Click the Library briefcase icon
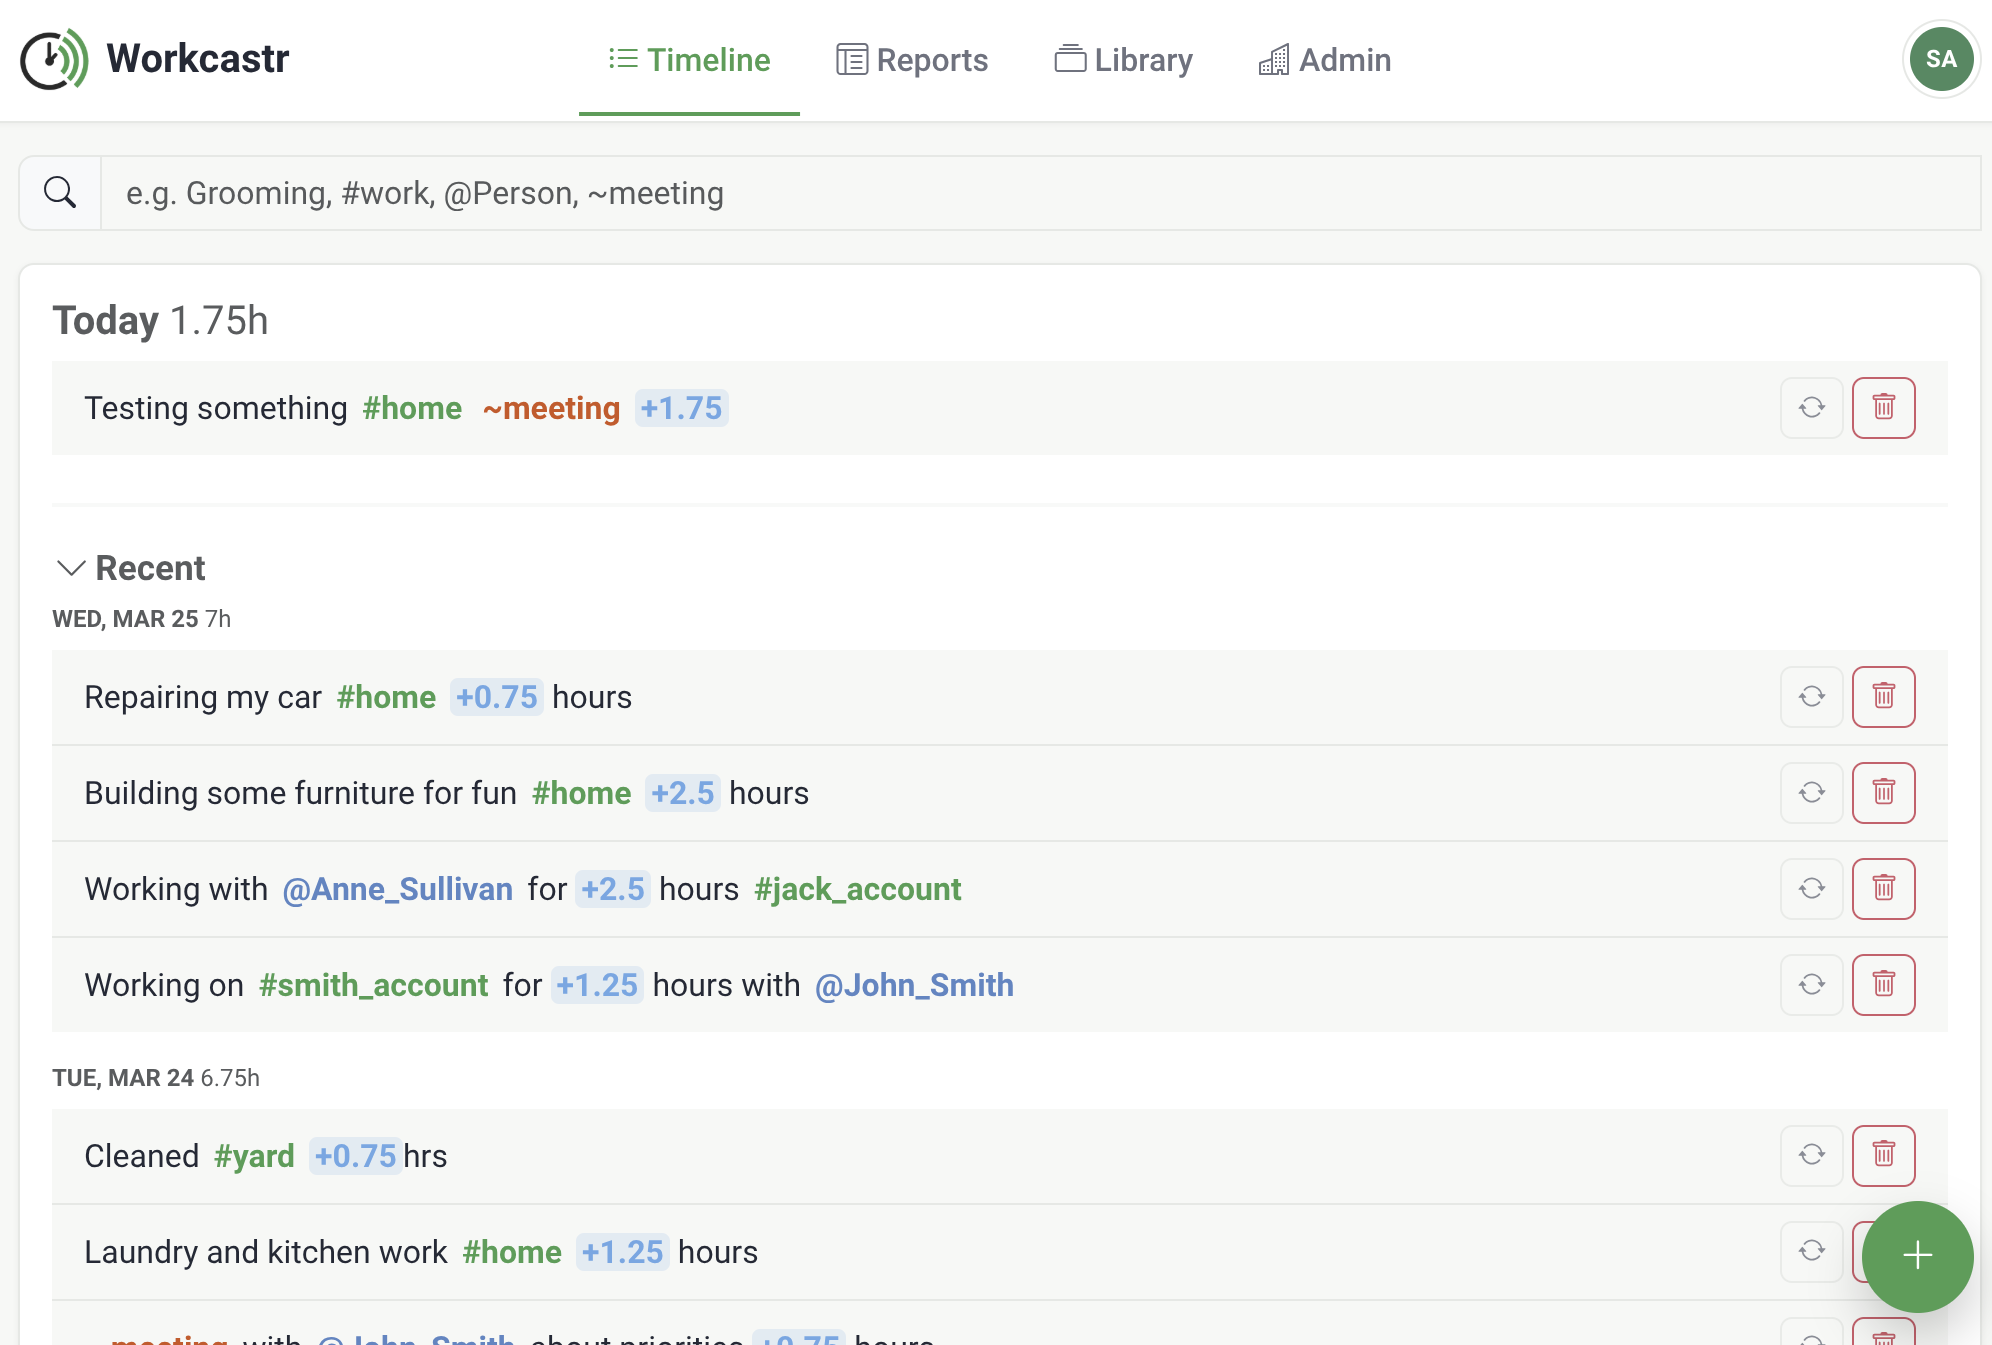The width and height of the screenshot is (1992, 1345). [1069, 60]
